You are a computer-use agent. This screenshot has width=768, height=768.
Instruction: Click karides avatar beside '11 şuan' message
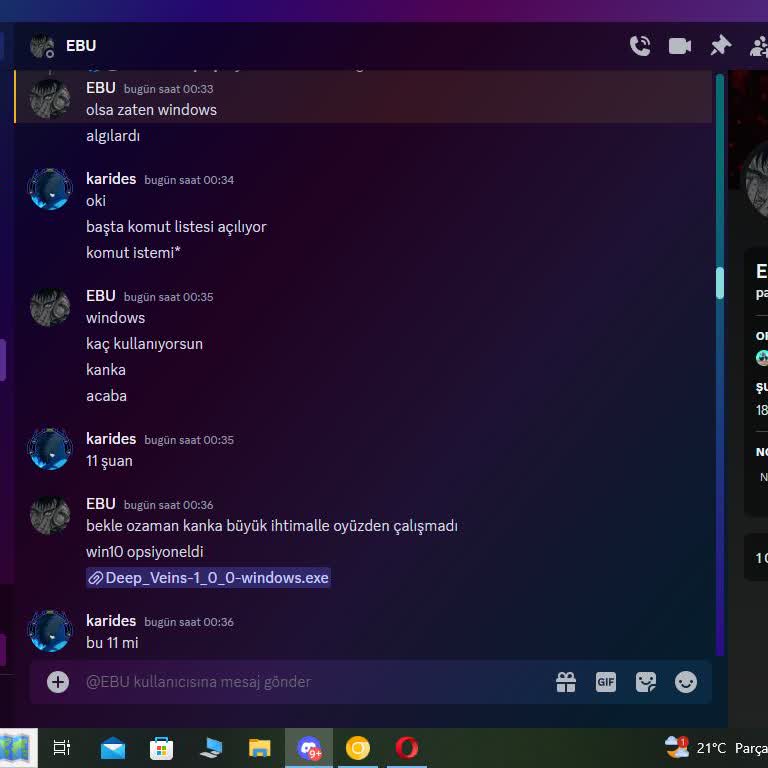click(50, 449)
